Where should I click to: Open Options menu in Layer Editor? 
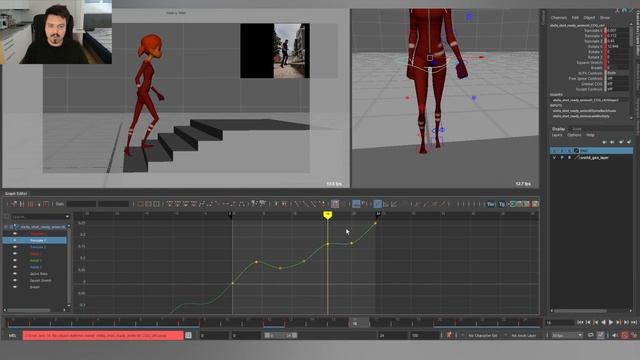pyautogui.click(x=574, y=135)
